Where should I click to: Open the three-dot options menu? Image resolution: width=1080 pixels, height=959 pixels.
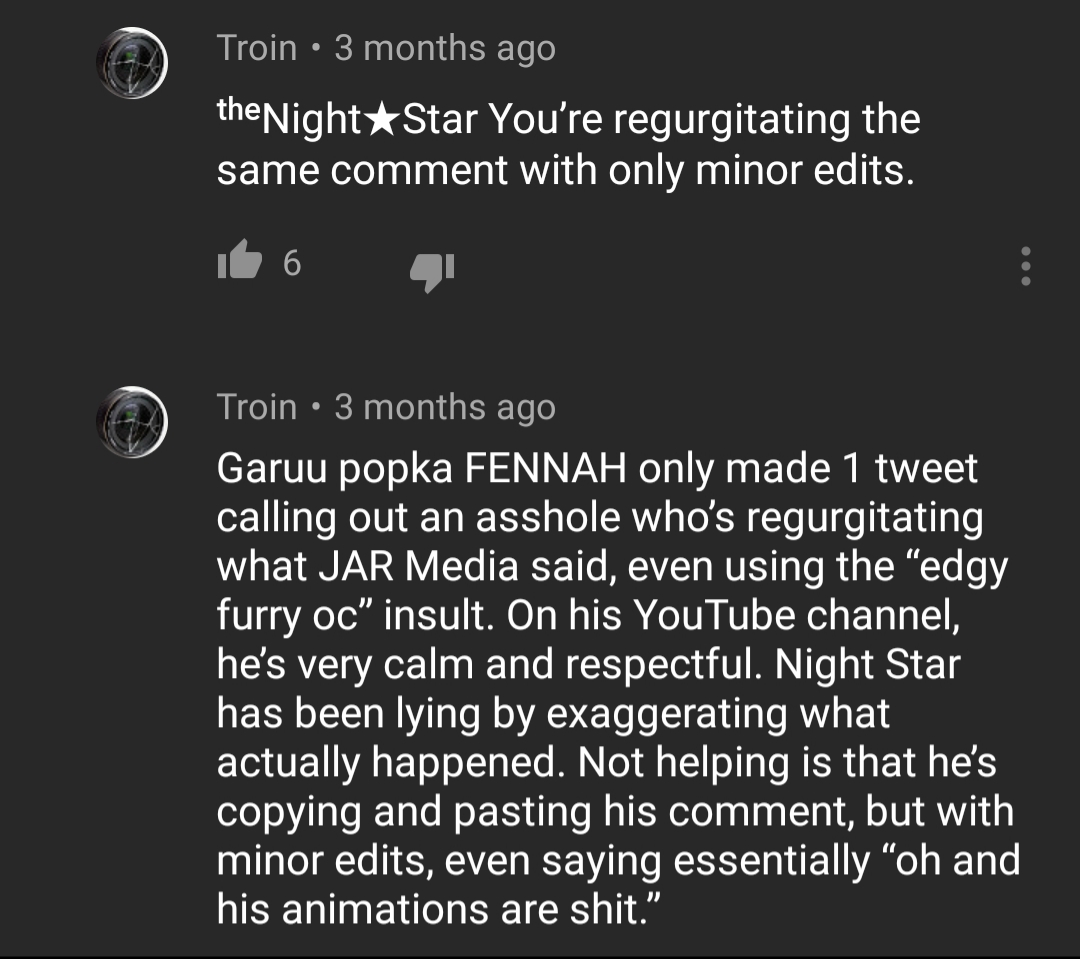point(1024,266)
